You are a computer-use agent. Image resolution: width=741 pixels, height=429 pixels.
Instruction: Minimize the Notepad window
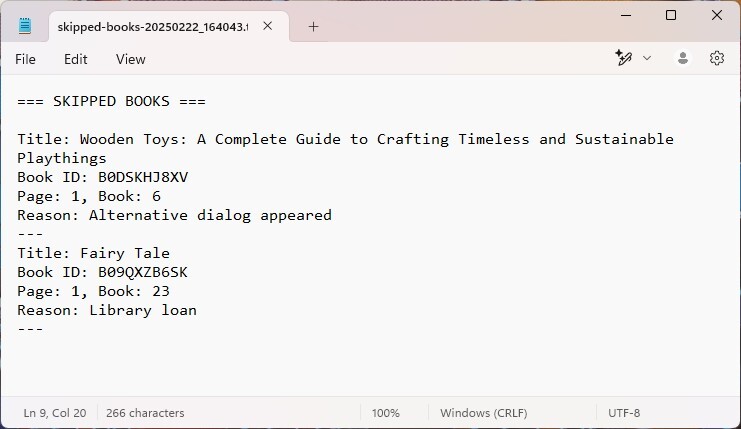point(626,15)
